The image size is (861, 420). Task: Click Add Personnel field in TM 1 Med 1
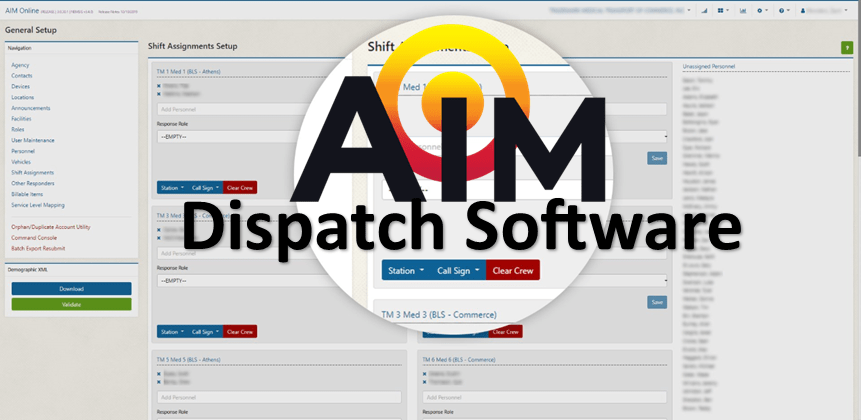tap(231, 109)
